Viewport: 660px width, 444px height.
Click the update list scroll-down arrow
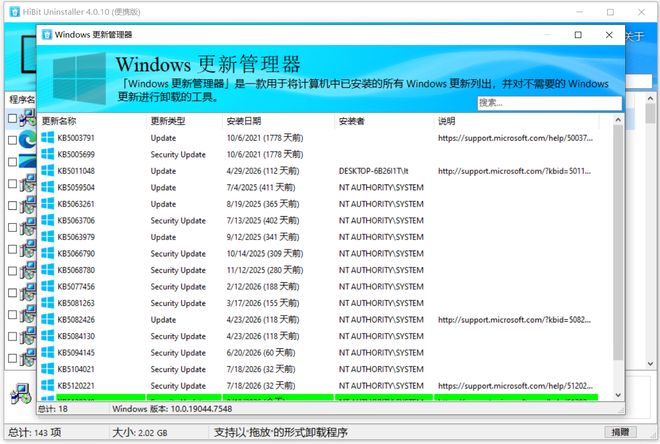tap(618, 395)
